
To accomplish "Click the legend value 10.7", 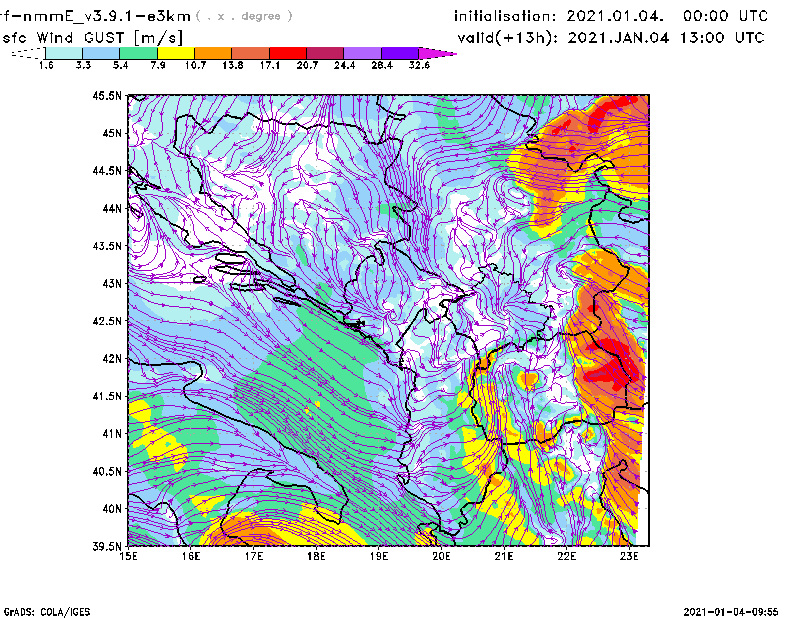I will (x=195, y=65).
